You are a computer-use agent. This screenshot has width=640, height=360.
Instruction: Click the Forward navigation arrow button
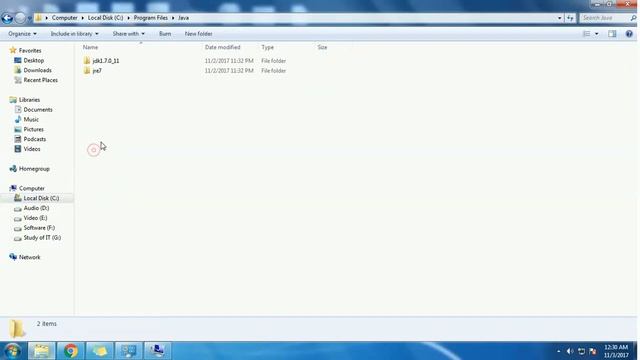20,18
